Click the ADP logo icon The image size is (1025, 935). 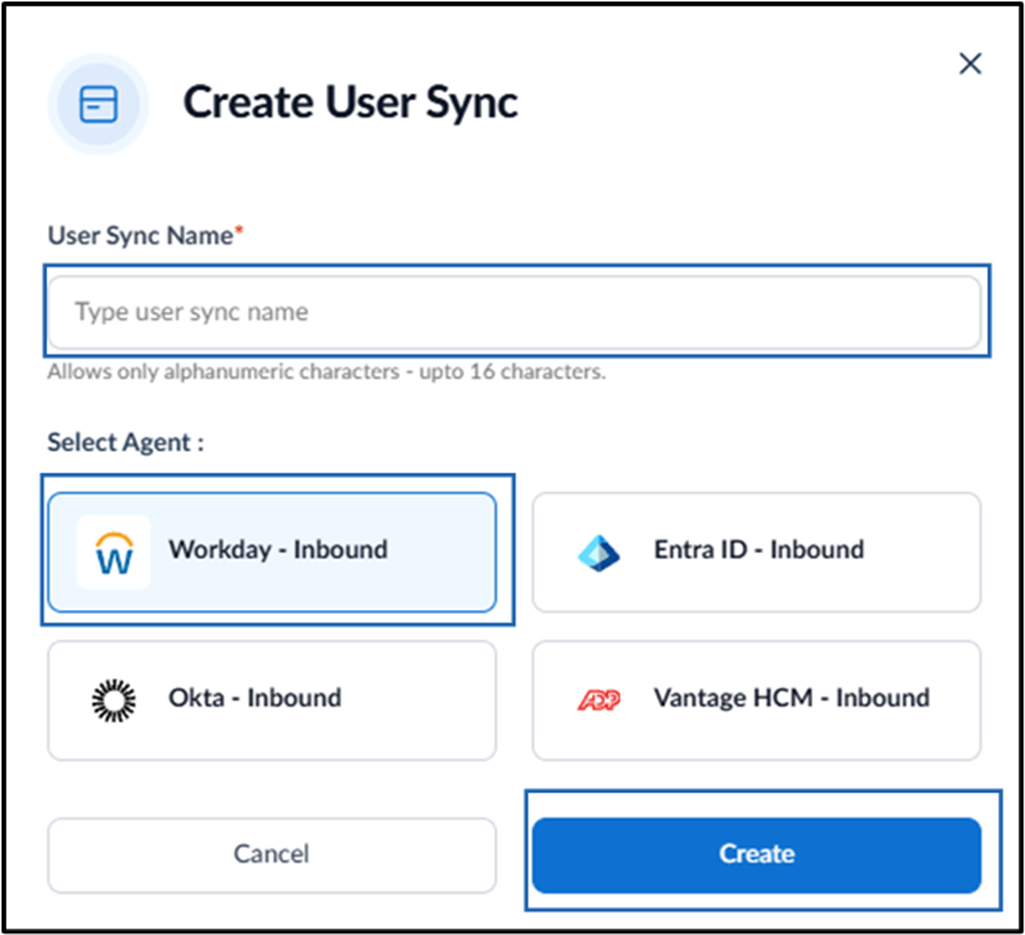click(599, 700)
